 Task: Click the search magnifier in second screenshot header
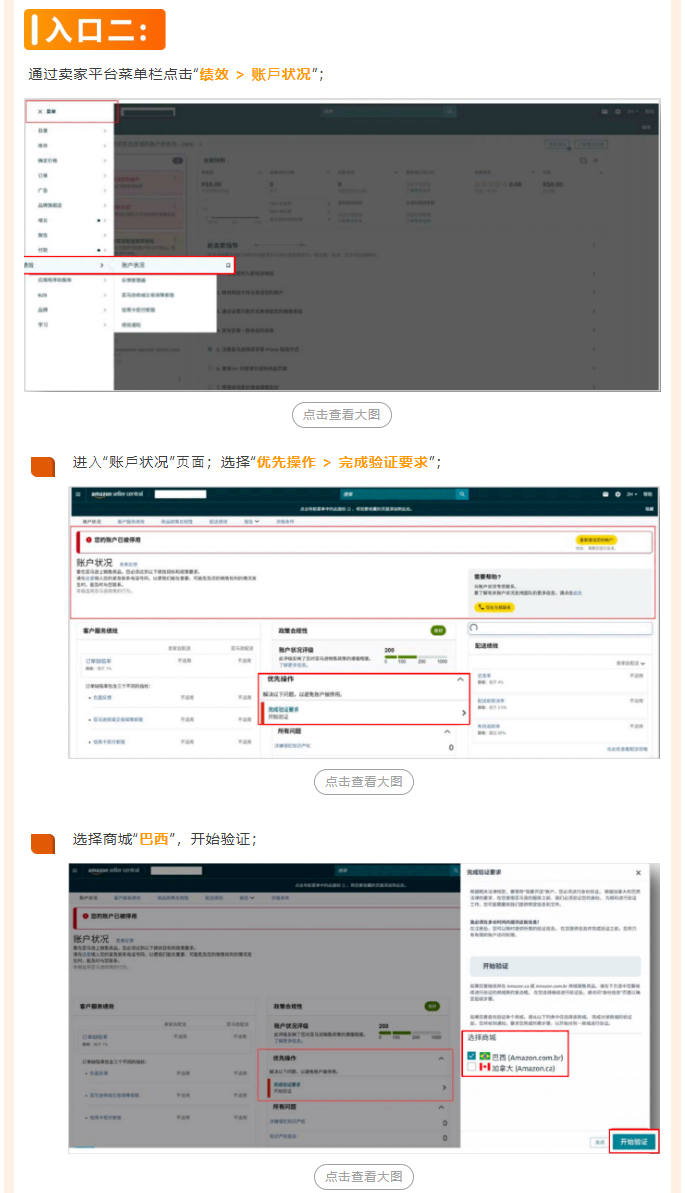click(x=462, y=494)
